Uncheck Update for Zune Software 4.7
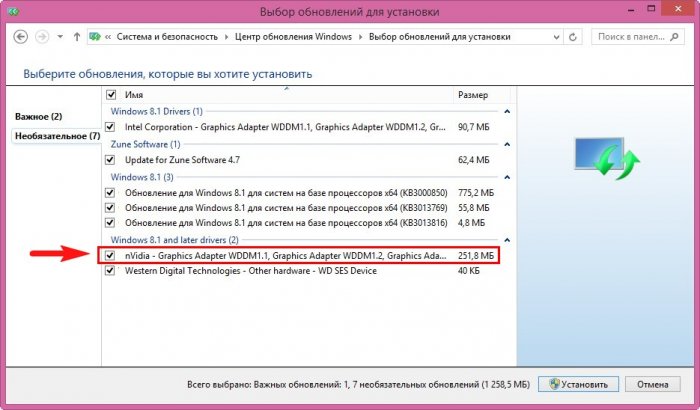The image size is (700, 410). point(111,159)
